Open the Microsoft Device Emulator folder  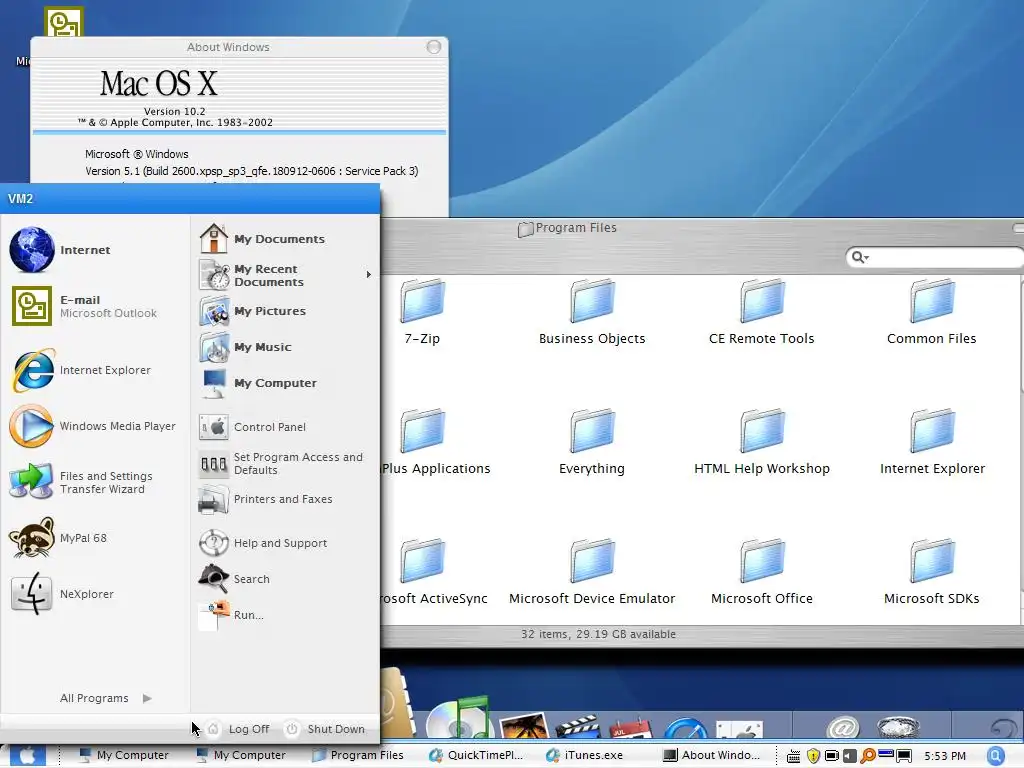click(592, 571)
